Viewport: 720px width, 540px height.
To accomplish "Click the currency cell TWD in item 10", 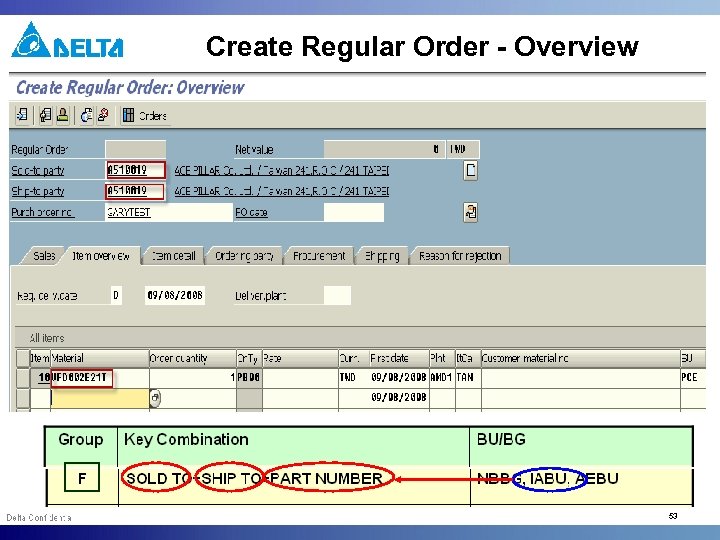I will 354,377.
